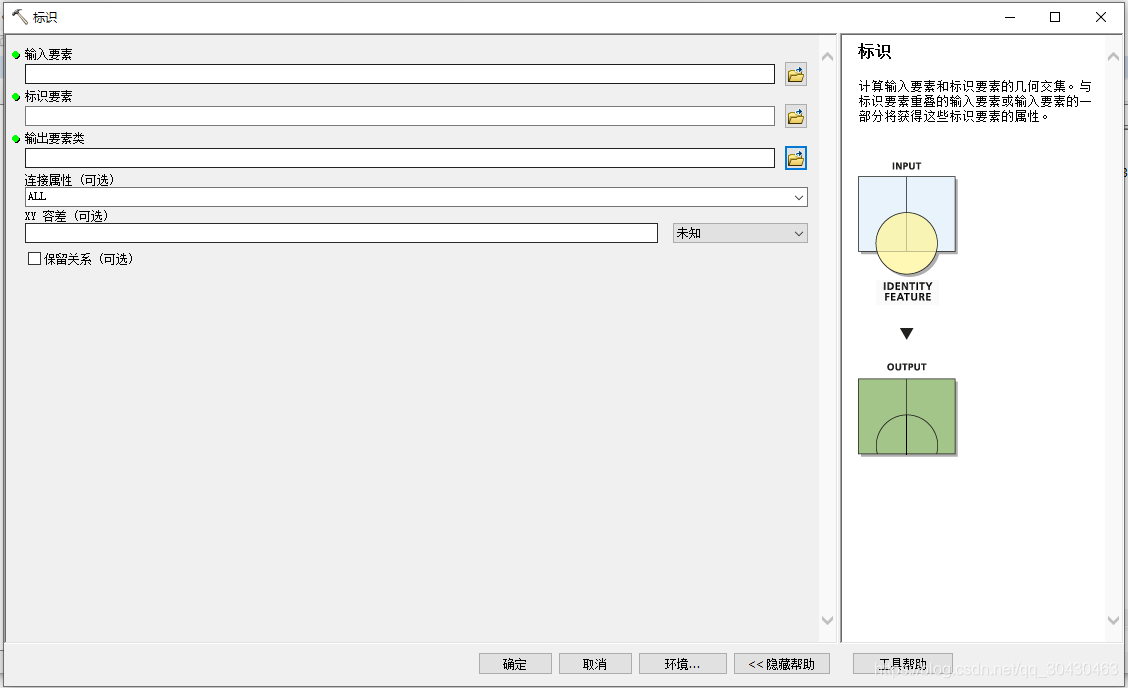Open the 连接属性 ALL dropdown
Viewport: 1128px width, 688px height.
point(798,197)
